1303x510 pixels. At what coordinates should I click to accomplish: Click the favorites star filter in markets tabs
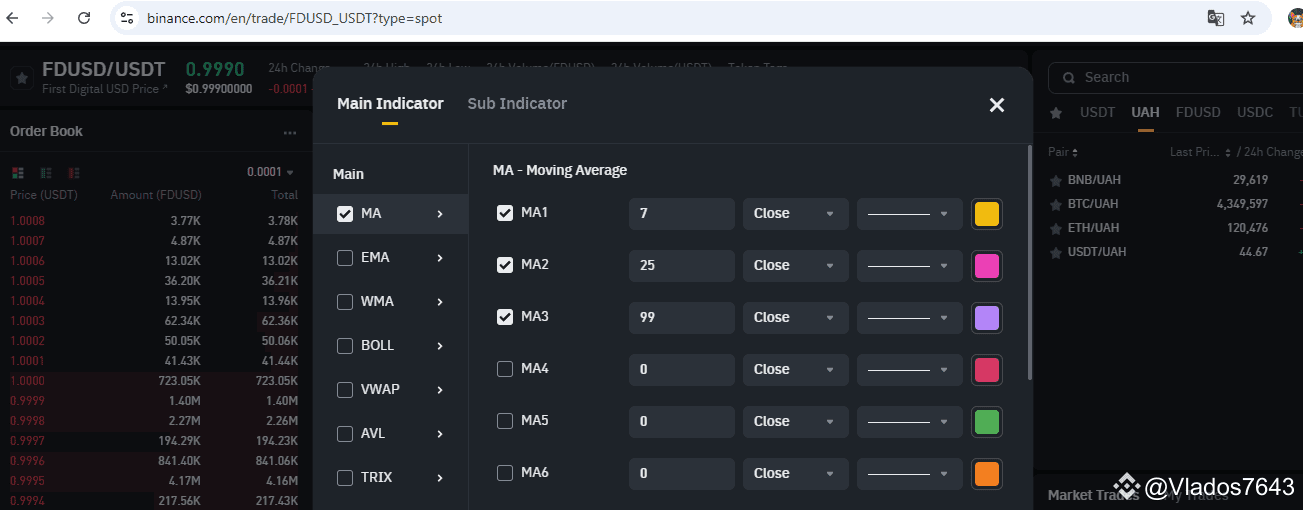coord(1057,113)
